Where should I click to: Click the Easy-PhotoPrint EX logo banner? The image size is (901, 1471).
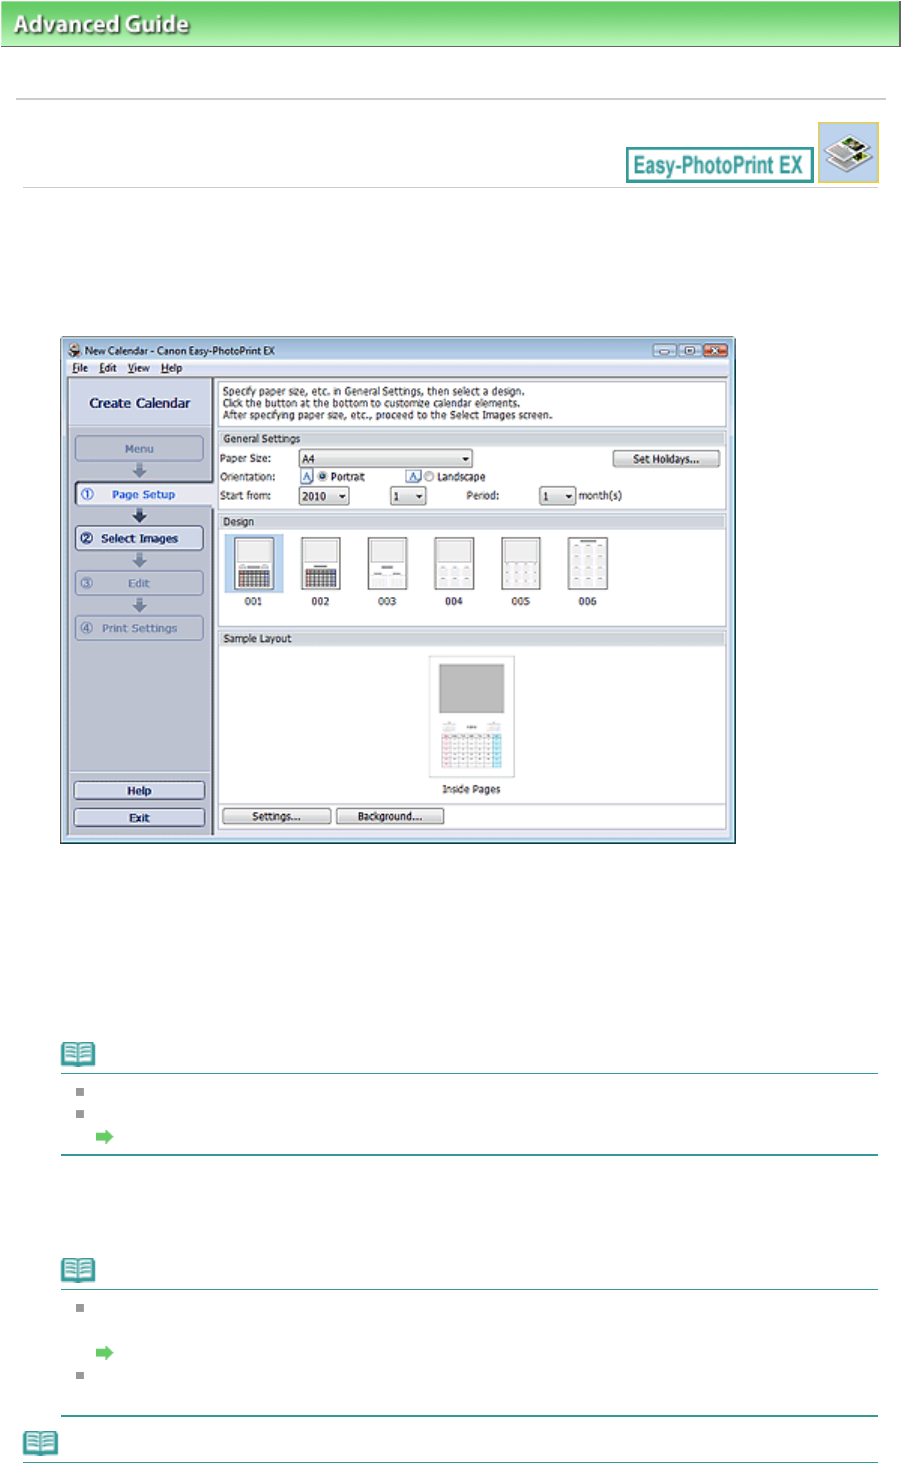pos(719,165)
